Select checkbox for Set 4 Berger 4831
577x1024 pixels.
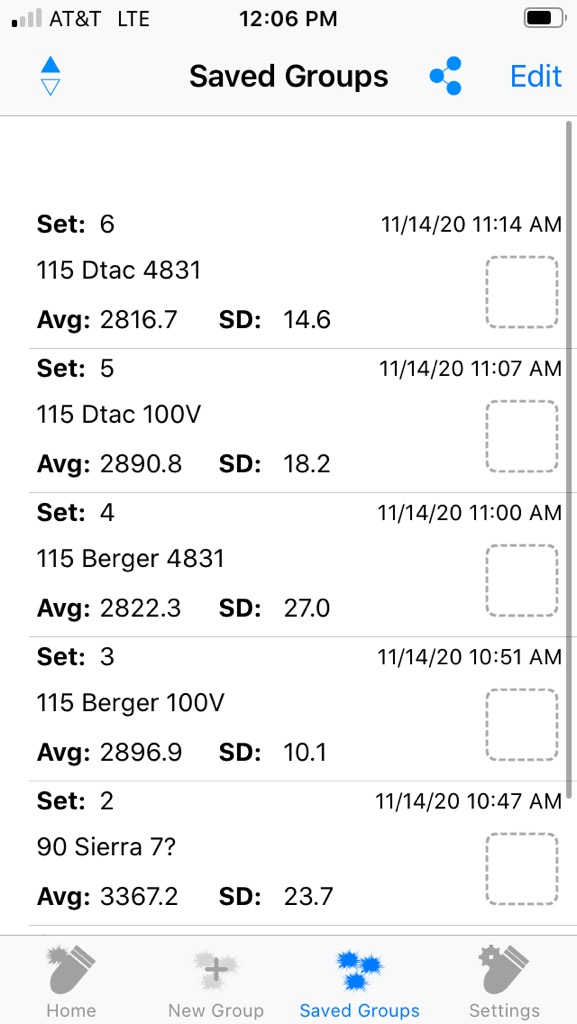pos(522,581)
